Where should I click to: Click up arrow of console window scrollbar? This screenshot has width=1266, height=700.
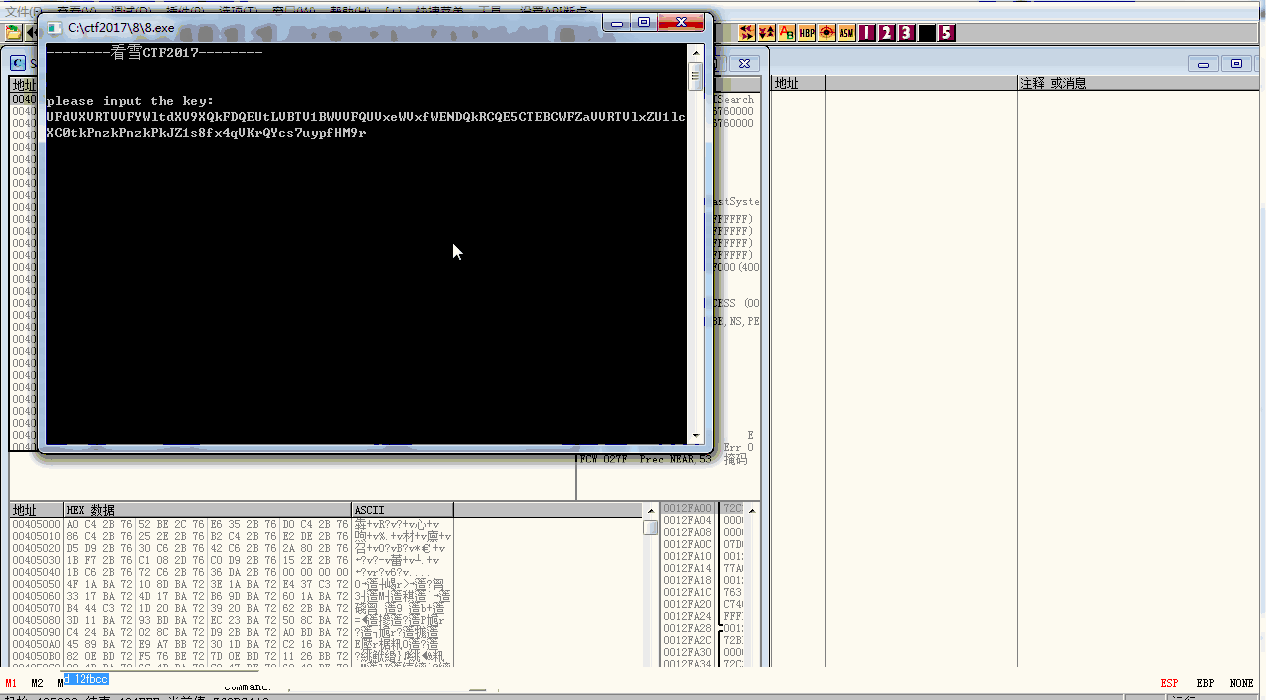(696, 52)
